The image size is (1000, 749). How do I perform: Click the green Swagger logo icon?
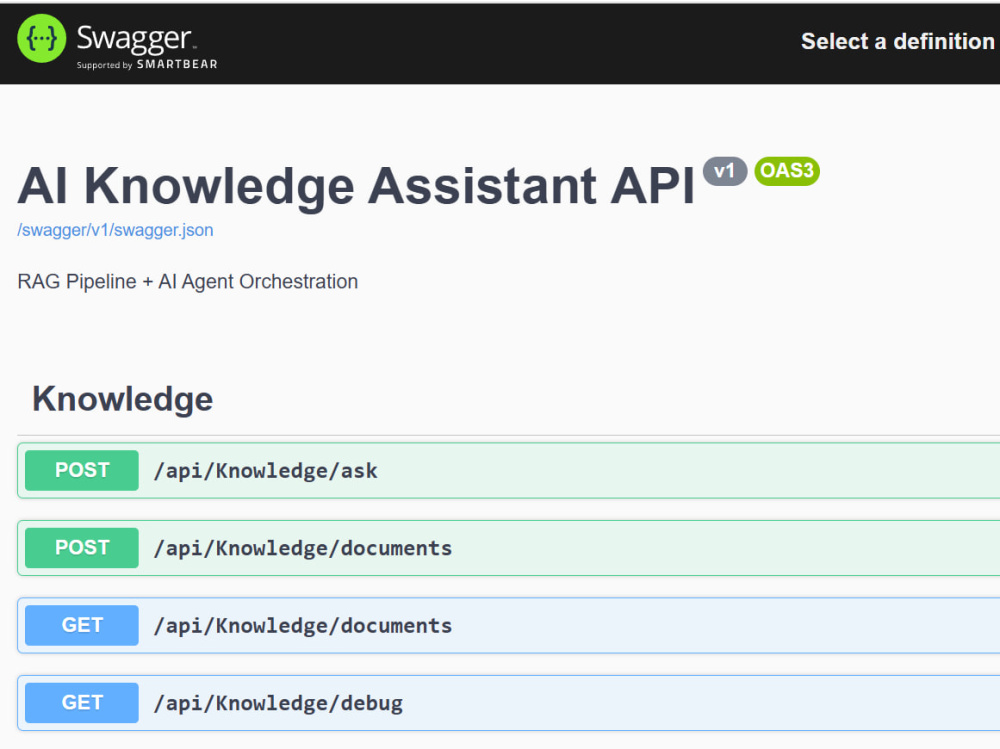tap(41, 38)
